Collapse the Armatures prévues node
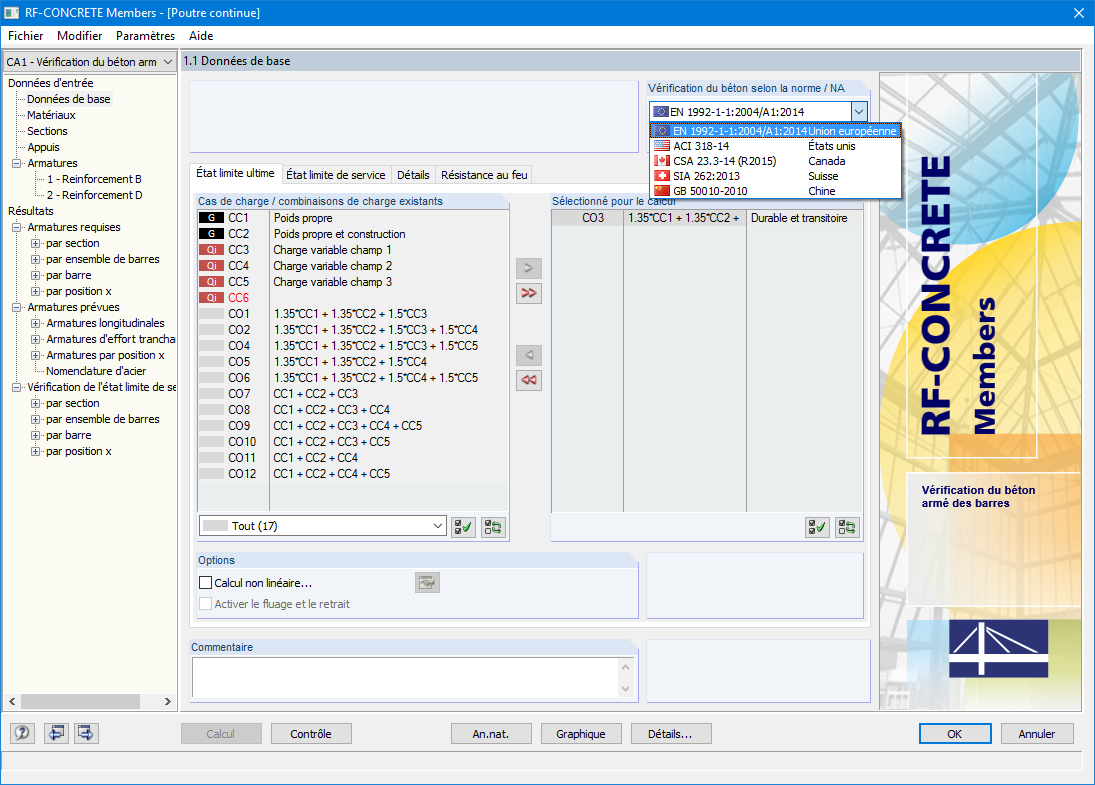This screenshot has height=785, width=1095. click(x=17, y=307)
